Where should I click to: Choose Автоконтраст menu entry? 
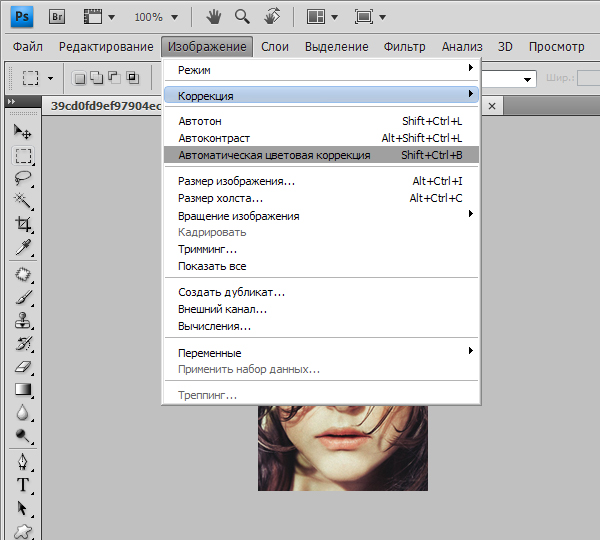pos(321,138)
